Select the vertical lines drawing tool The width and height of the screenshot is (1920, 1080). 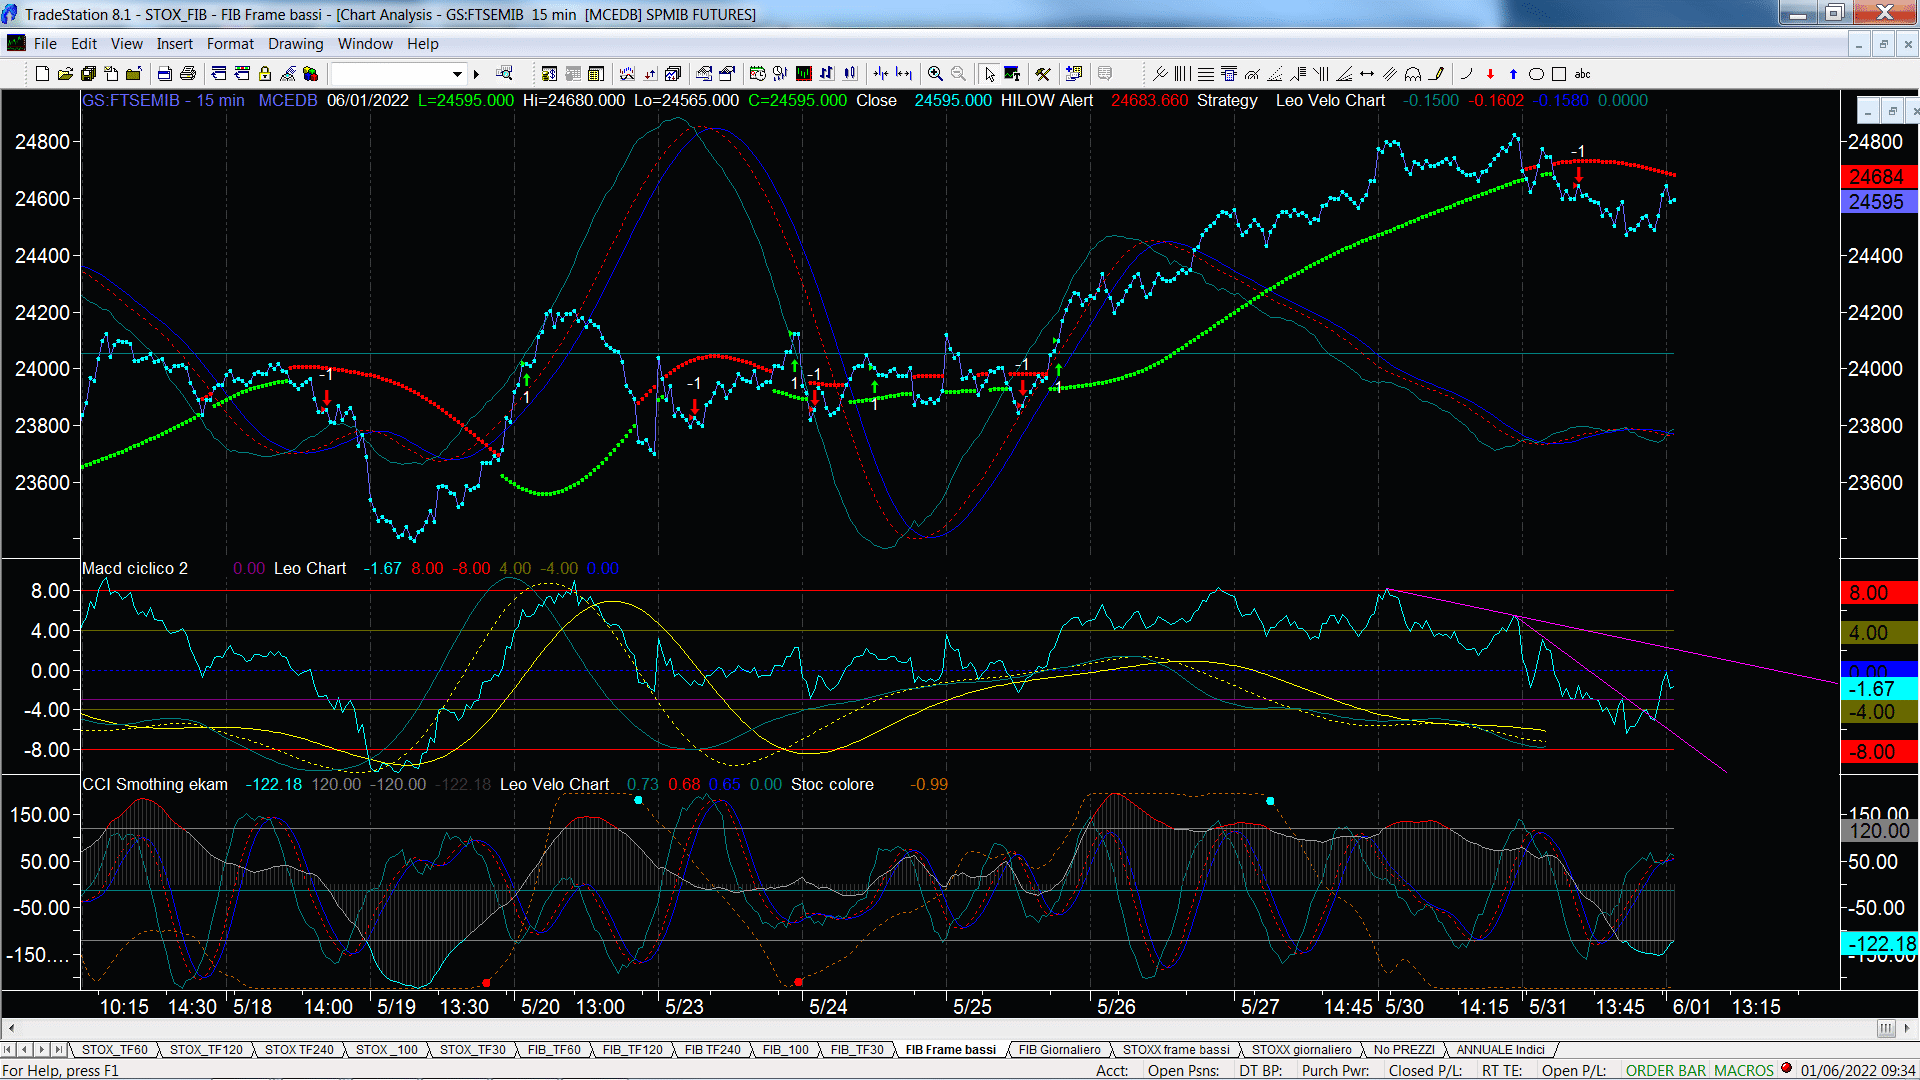pos(1182,74)
